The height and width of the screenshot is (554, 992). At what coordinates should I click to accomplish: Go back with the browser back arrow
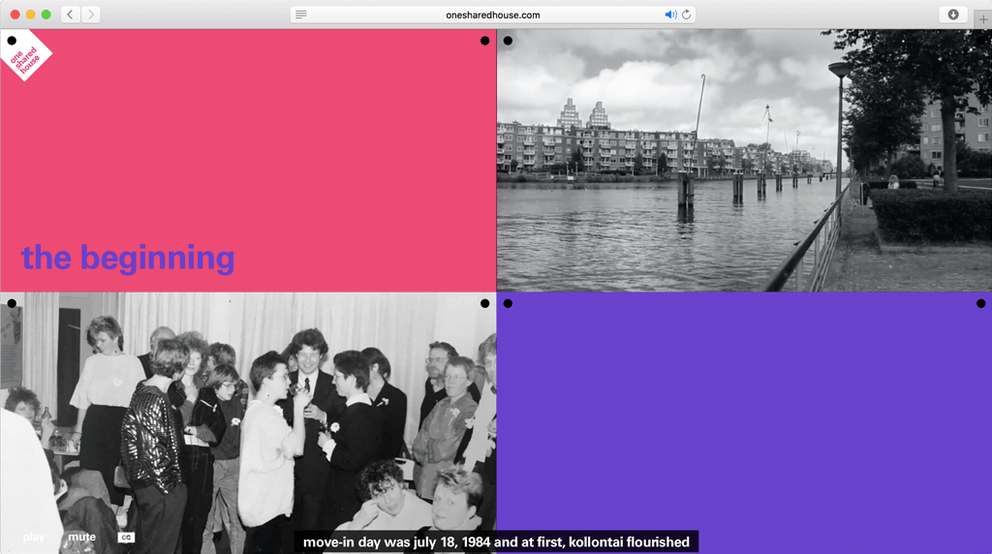pos(70,14)
